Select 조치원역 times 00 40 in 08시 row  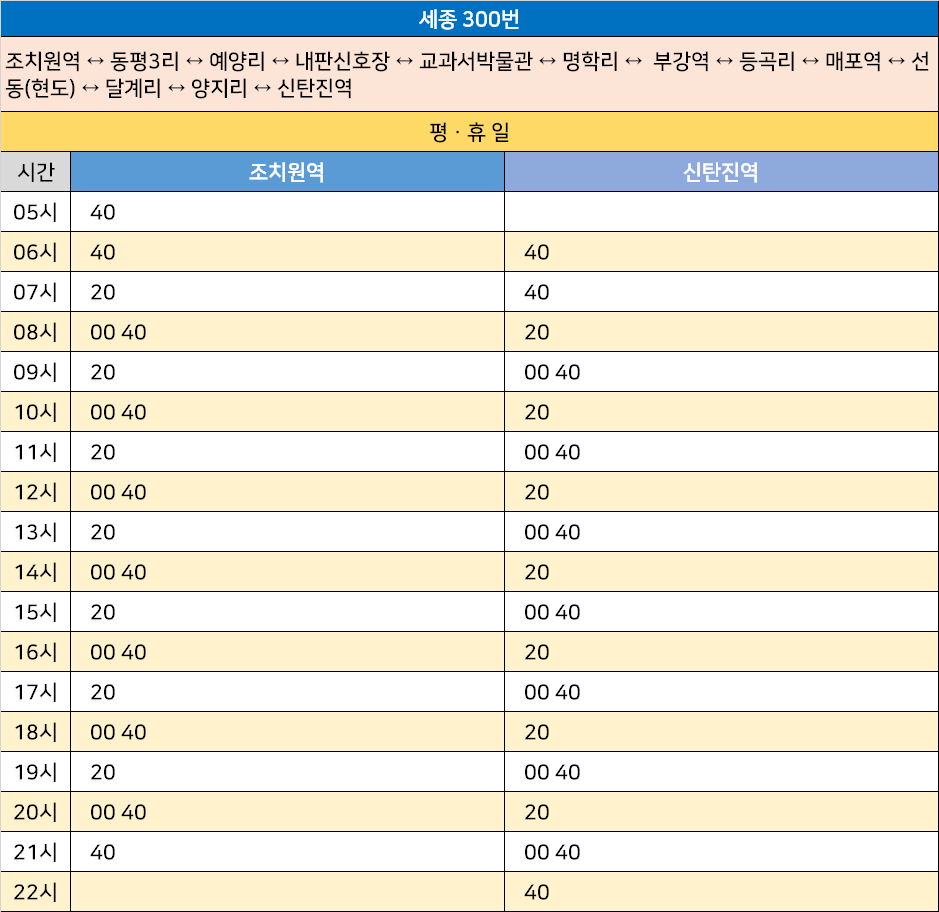(x=118, y=332)
